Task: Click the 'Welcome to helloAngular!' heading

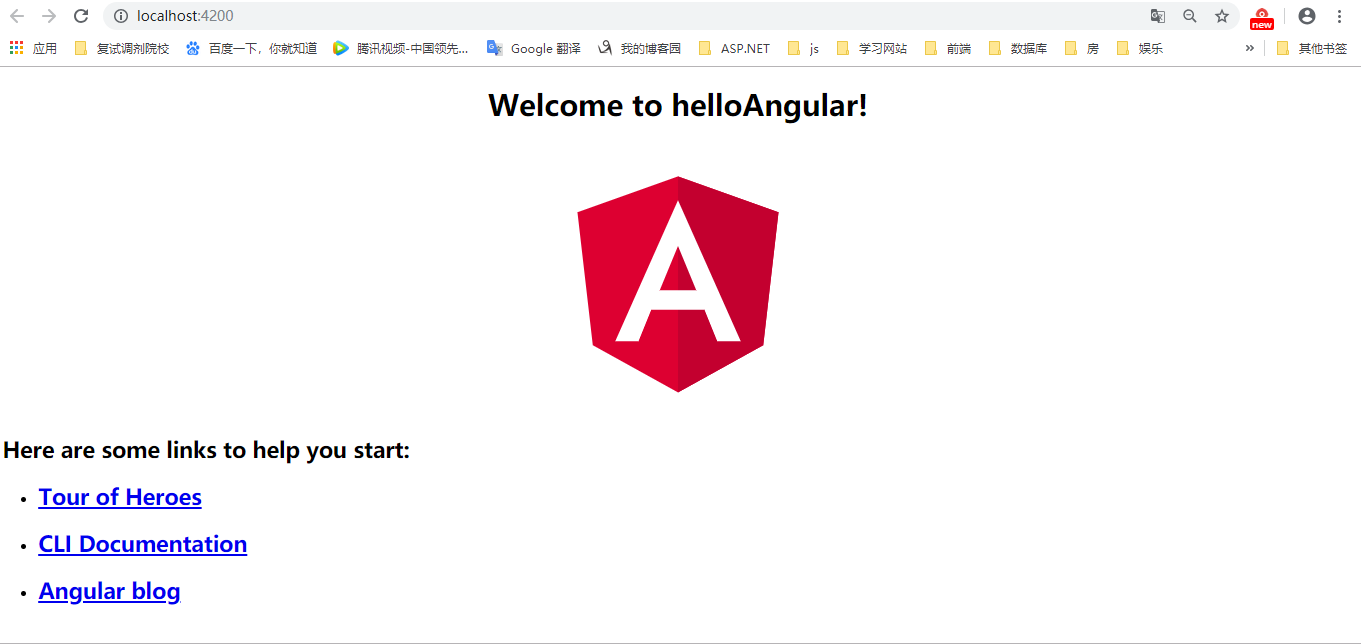Action: point(678,105)
